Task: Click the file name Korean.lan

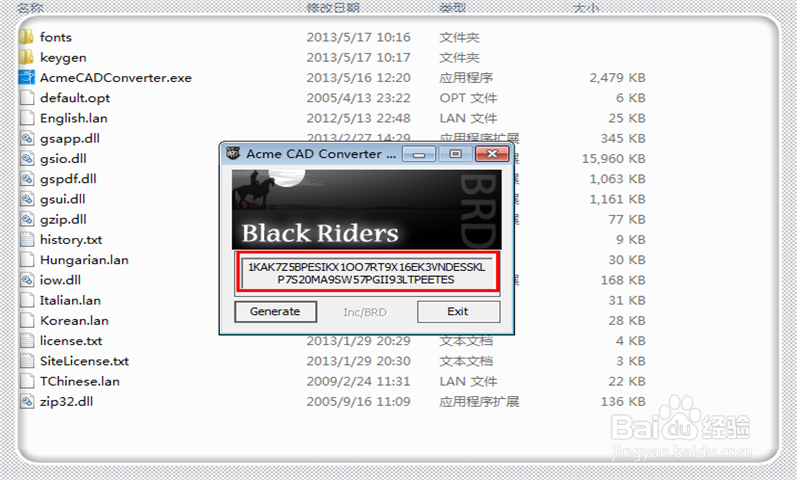Action: 74,321
